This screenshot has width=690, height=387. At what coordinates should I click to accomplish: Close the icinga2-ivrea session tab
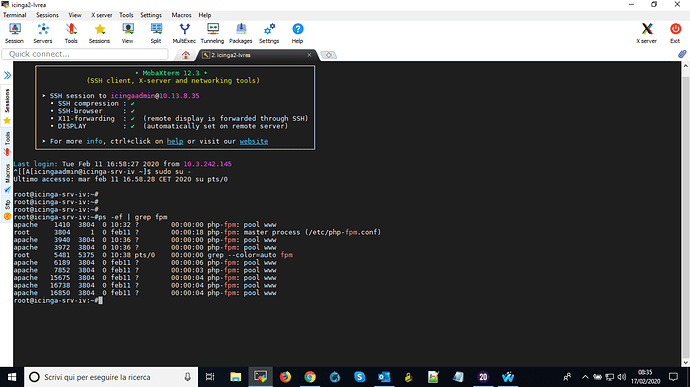pyautogui.click(x=309, y=55)
